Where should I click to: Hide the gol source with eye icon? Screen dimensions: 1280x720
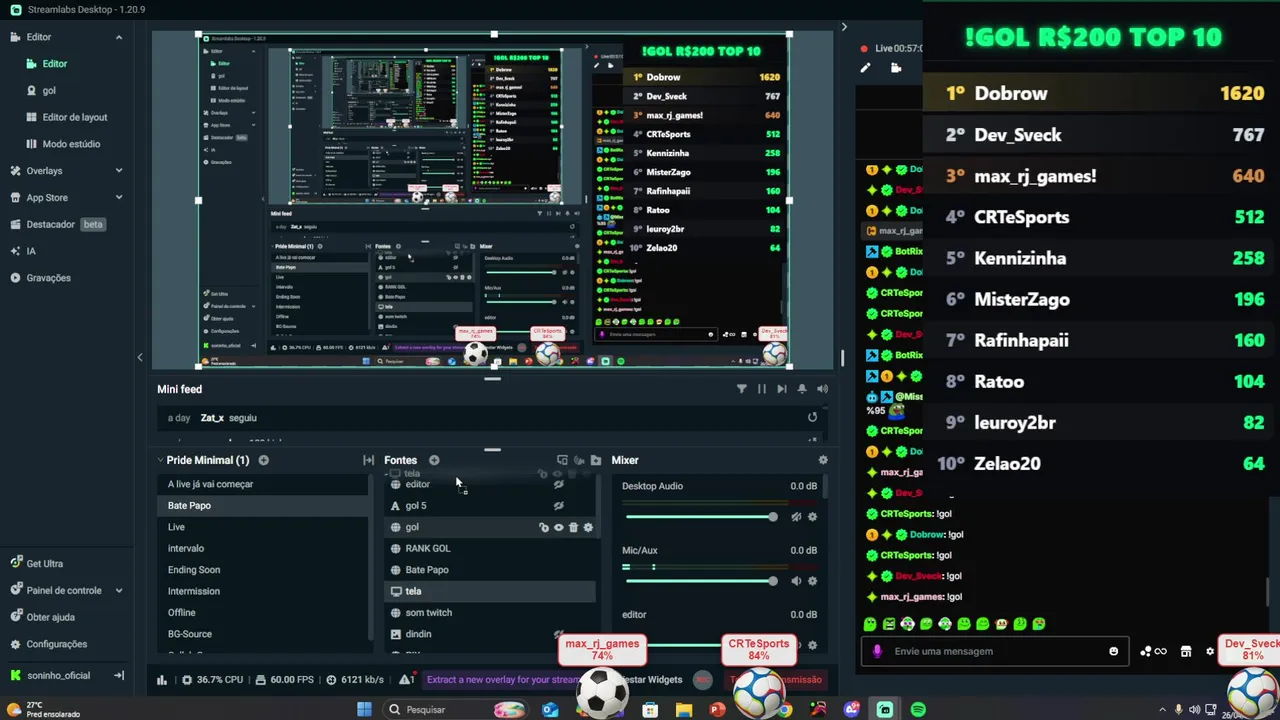[559, 527]
